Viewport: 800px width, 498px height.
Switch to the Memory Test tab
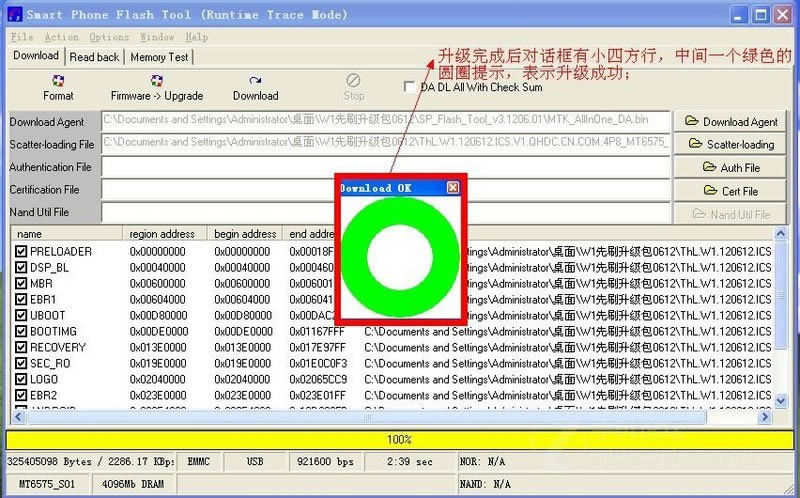pos(159,57)
